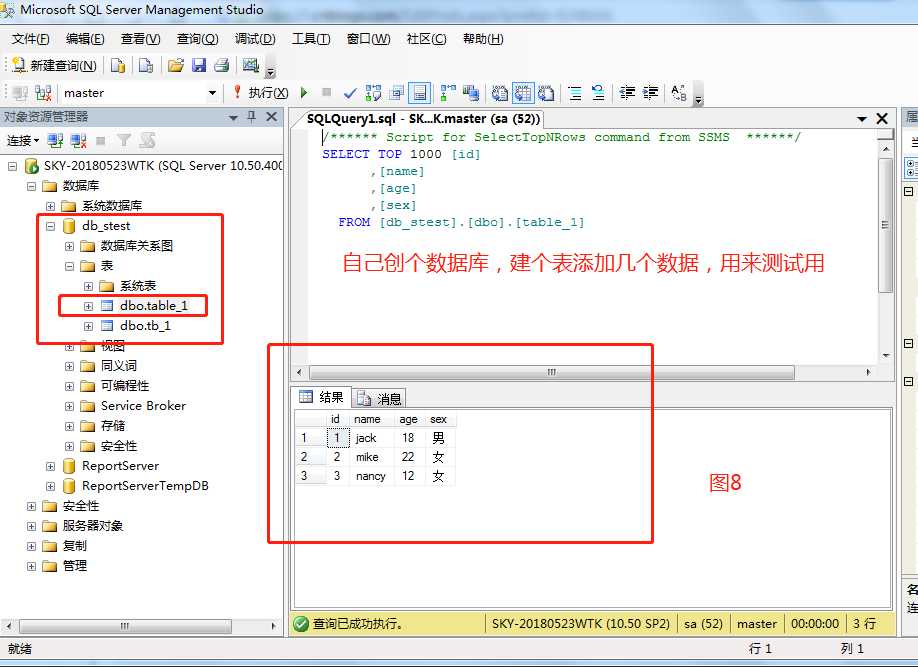Click the Save floppy disk icon
918x667 pixels.
pos(199,66)
